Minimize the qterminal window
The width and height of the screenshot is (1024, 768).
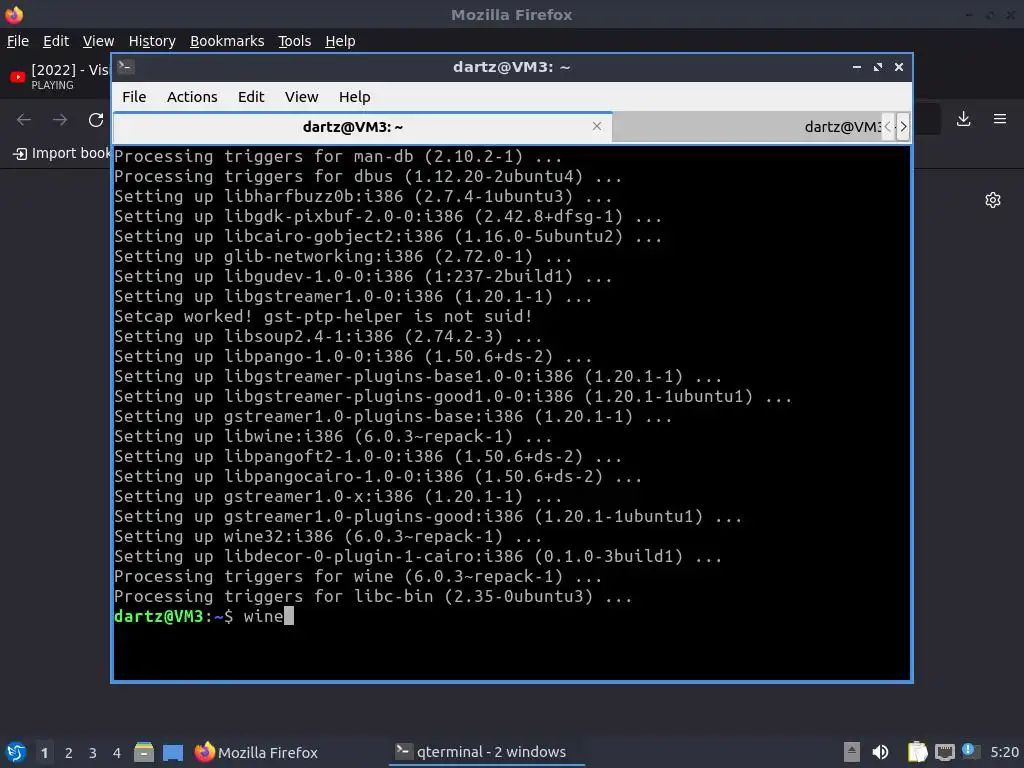[x=857, y=67]
